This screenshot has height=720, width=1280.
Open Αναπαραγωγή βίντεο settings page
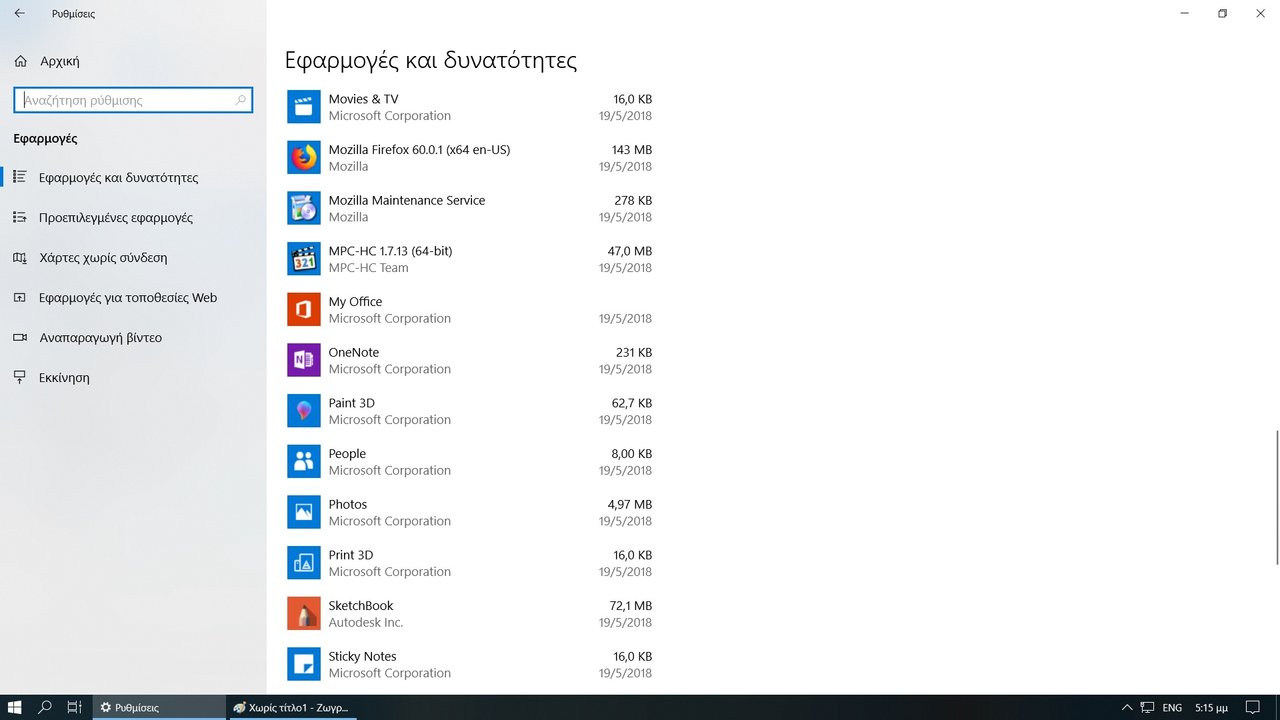[x=133, y=337]
